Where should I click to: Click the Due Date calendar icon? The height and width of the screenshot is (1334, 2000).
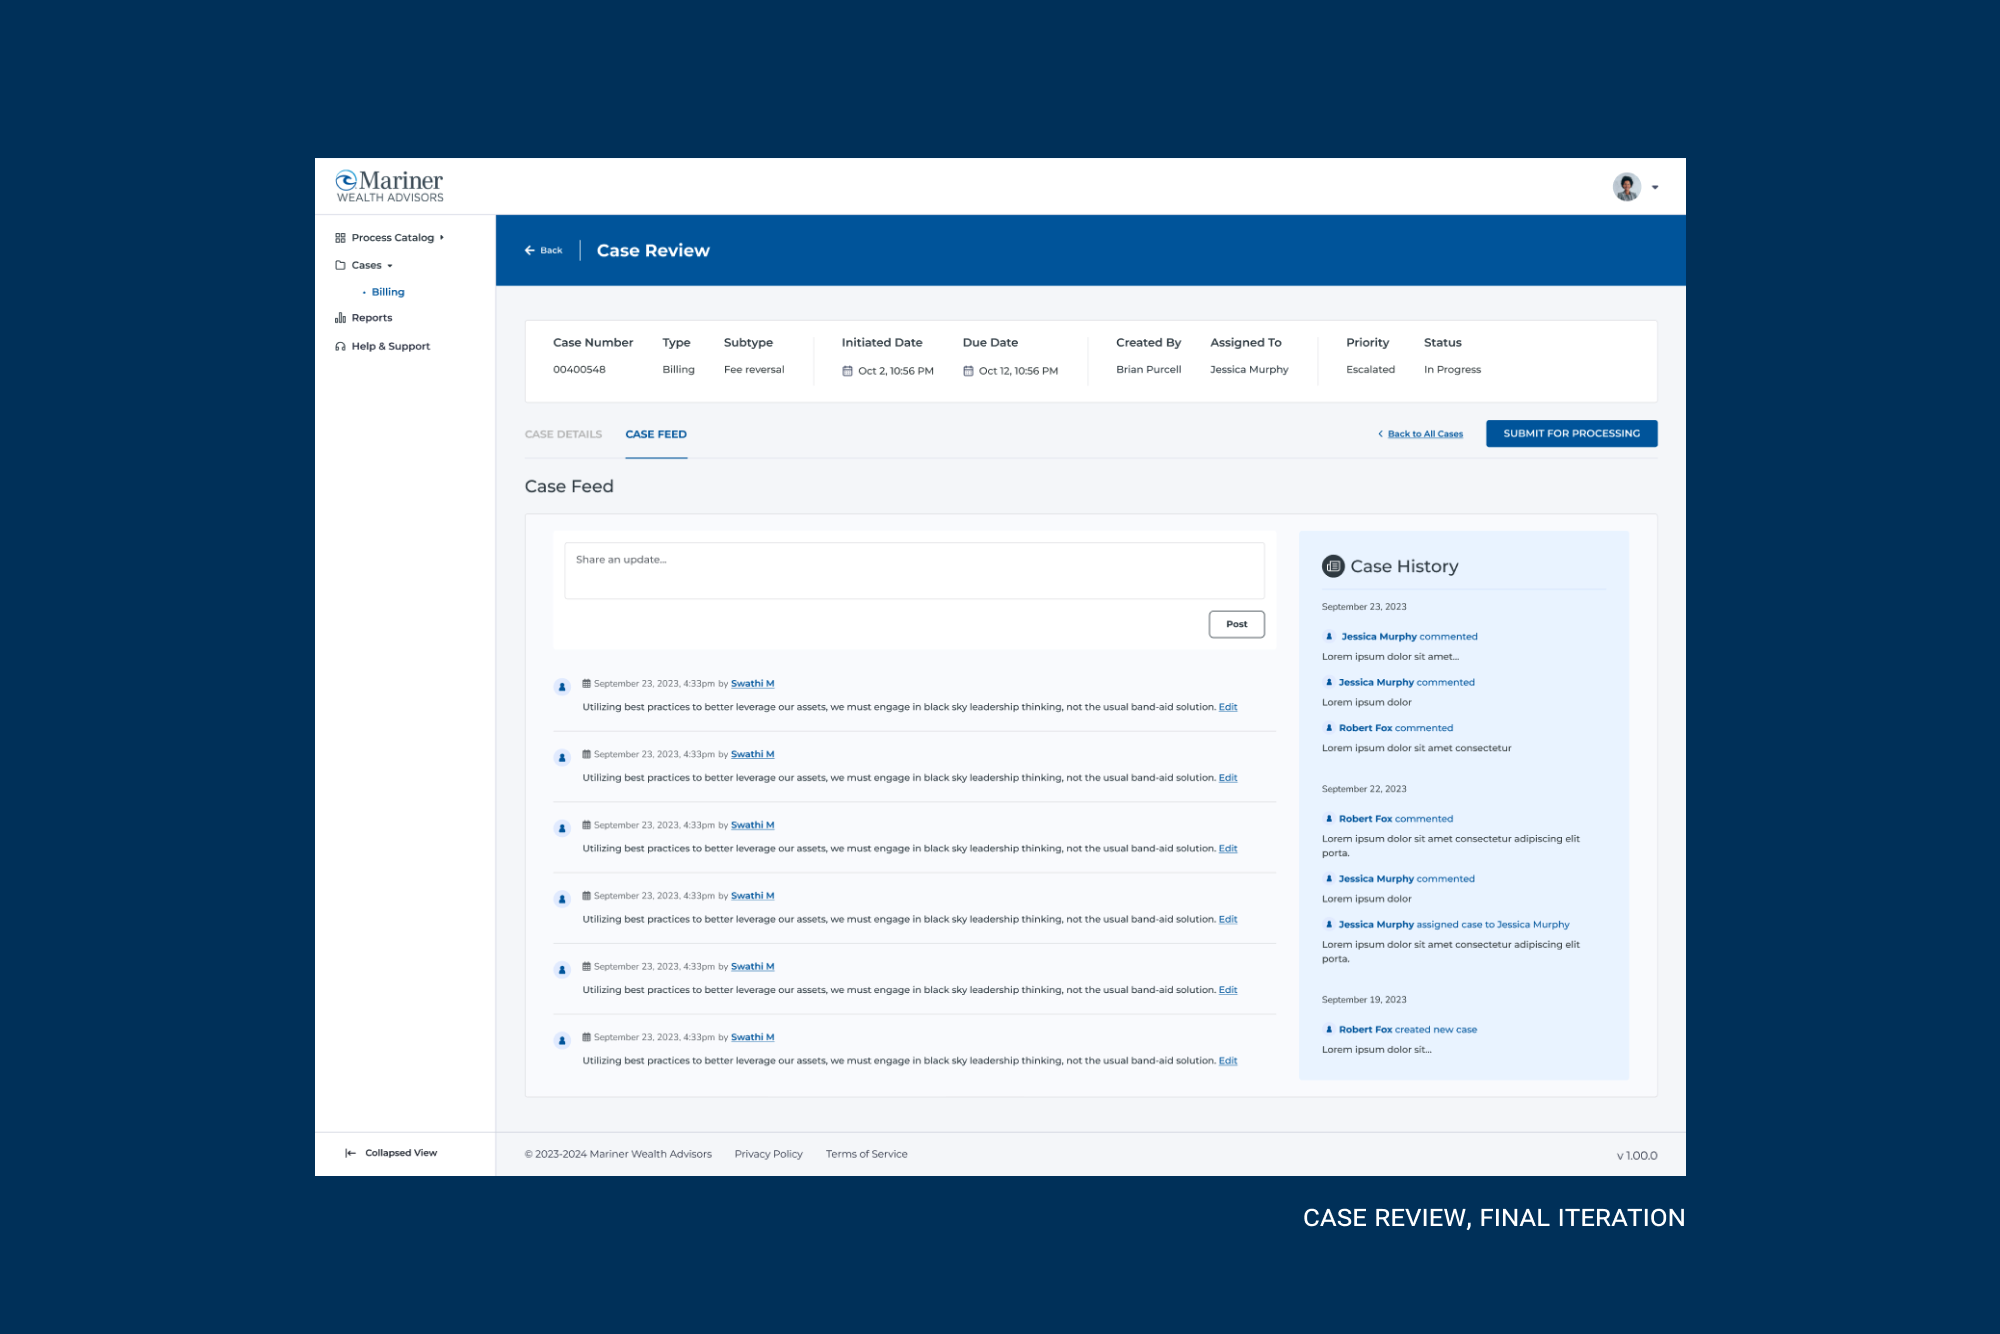(x=968, y=371)
